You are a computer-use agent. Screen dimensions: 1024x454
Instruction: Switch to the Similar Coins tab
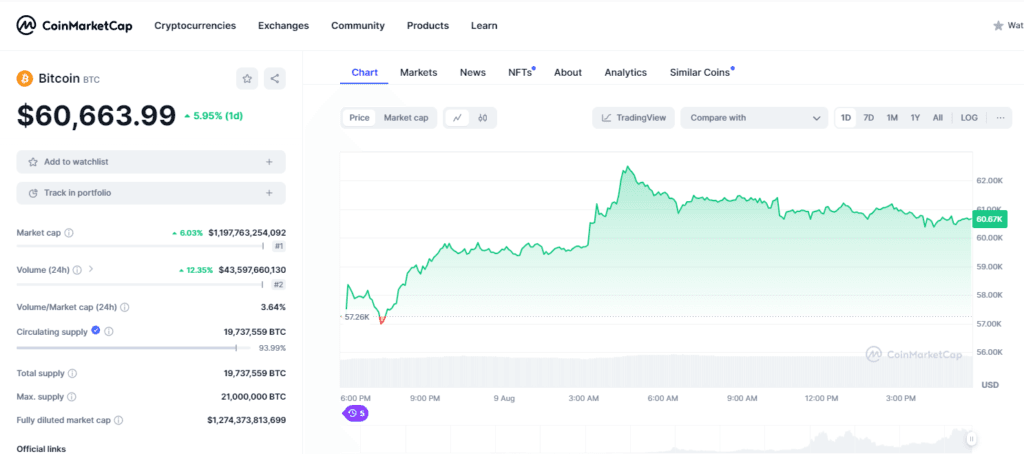[700, 73]
